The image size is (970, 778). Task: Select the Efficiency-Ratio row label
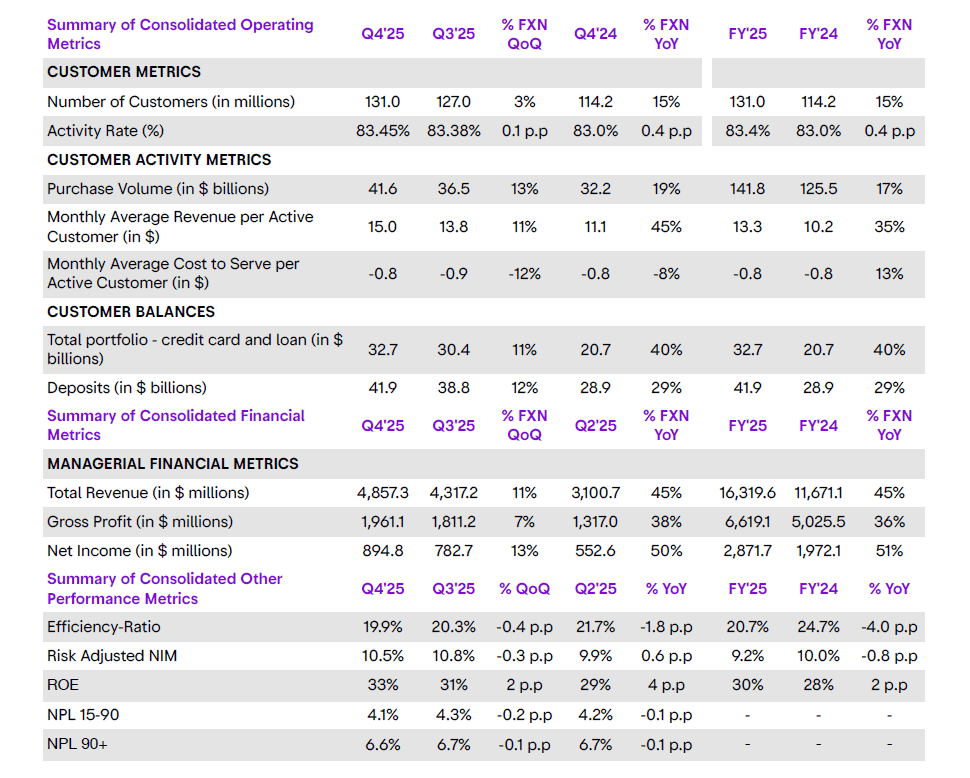[x=98, y=626]
